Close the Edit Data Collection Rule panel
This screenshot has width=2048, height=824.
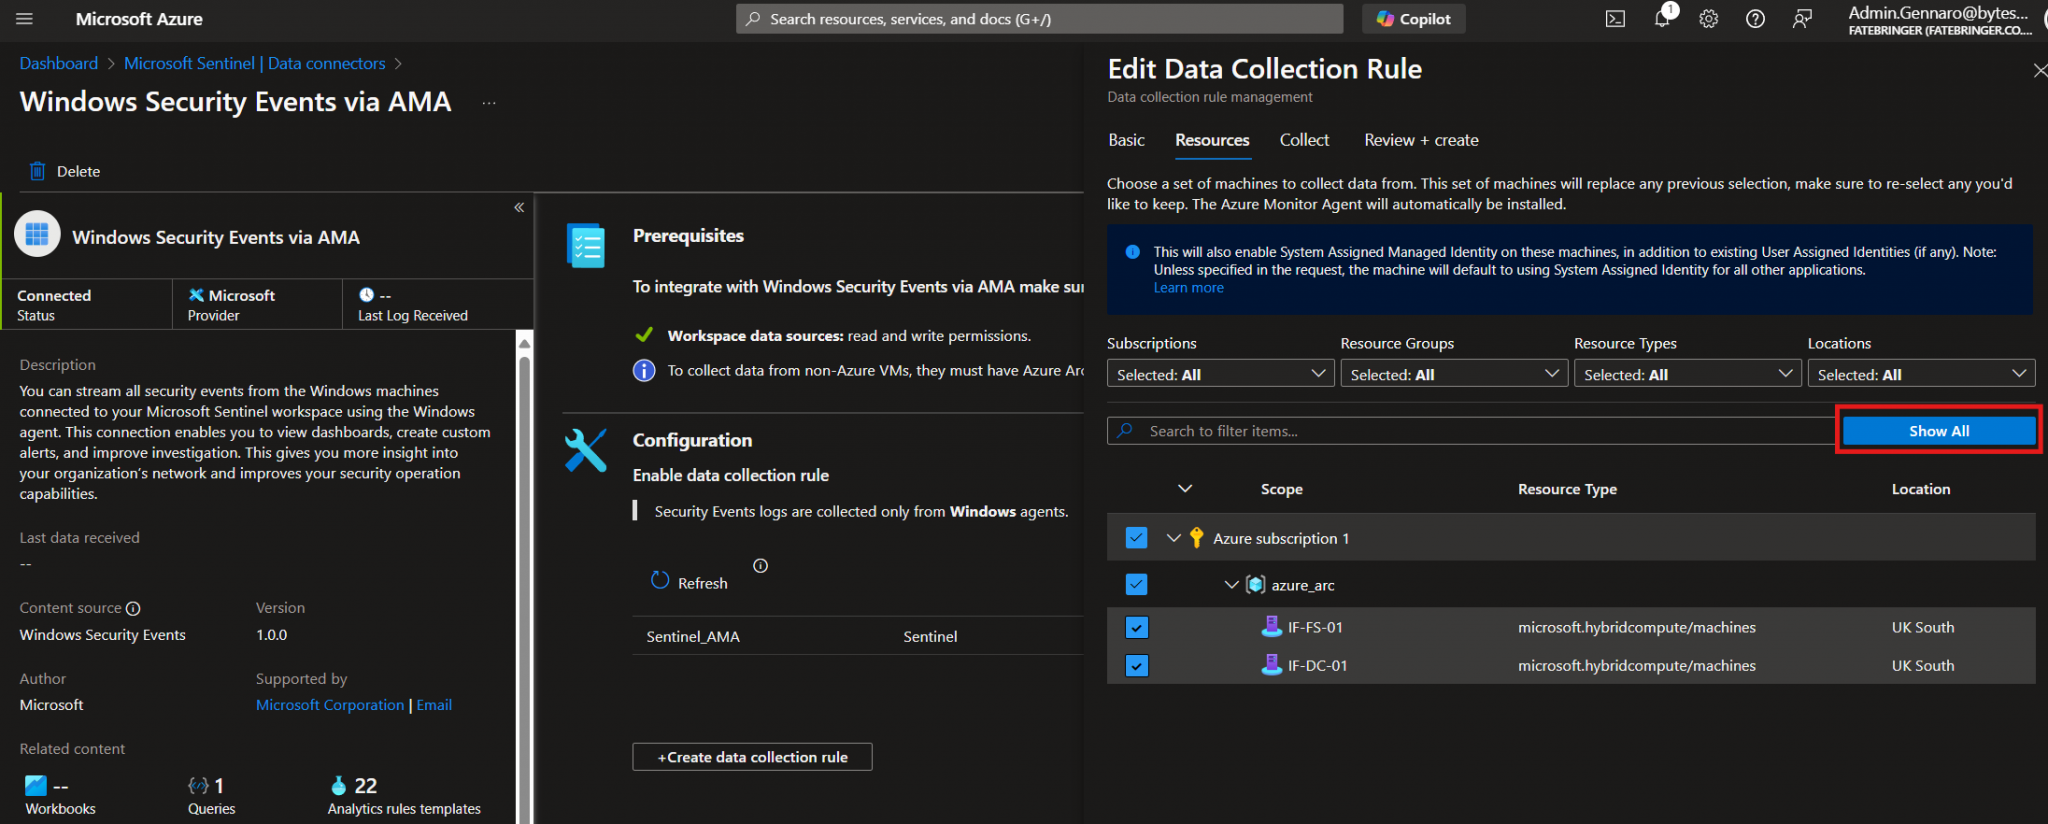point(2039,70)
